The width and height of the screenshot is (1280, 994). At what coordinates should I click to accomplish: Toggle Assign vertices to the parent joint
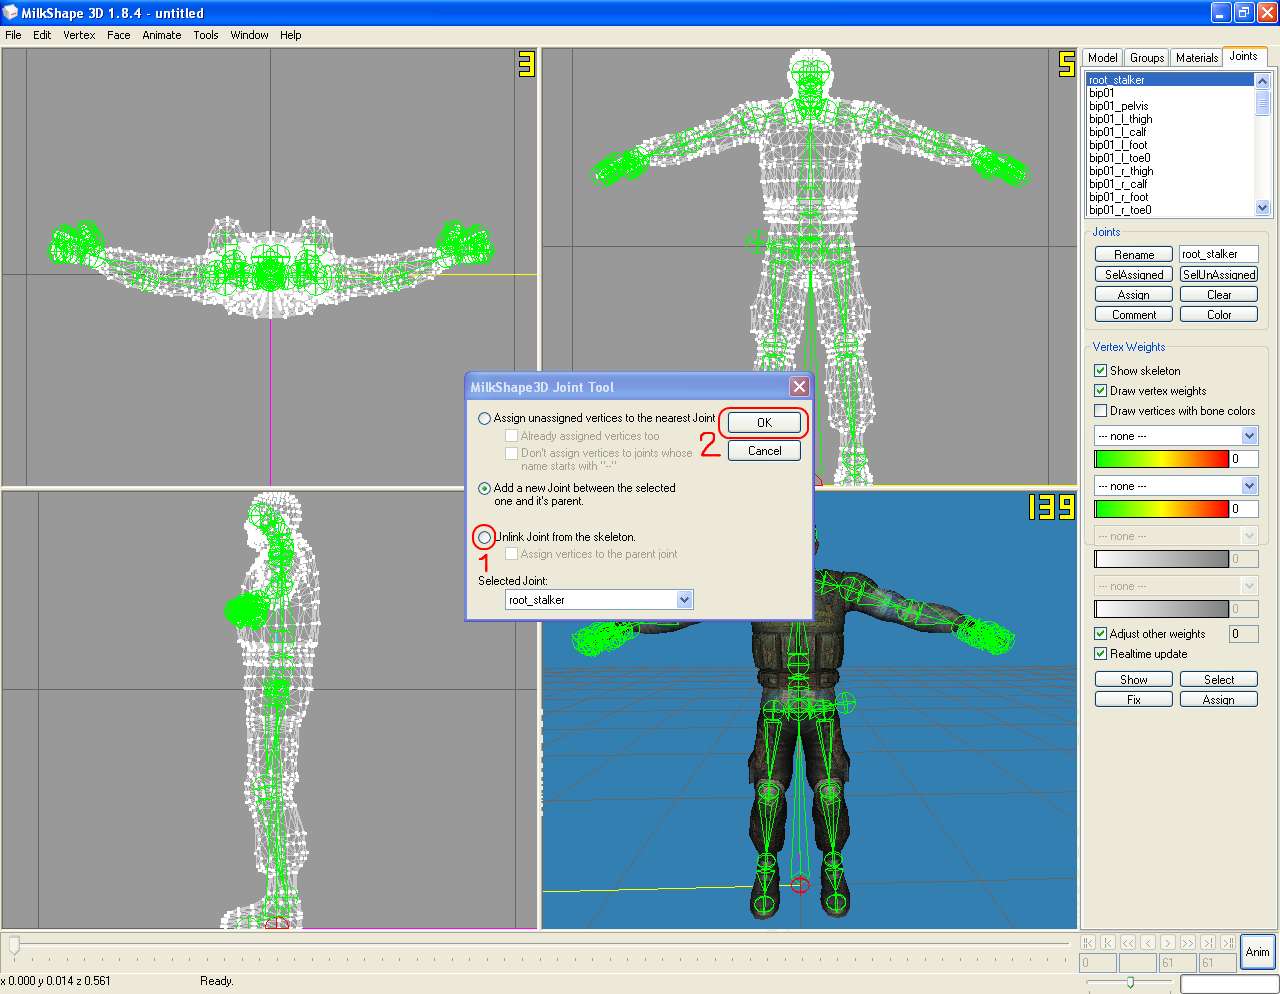tap(511, 554)
